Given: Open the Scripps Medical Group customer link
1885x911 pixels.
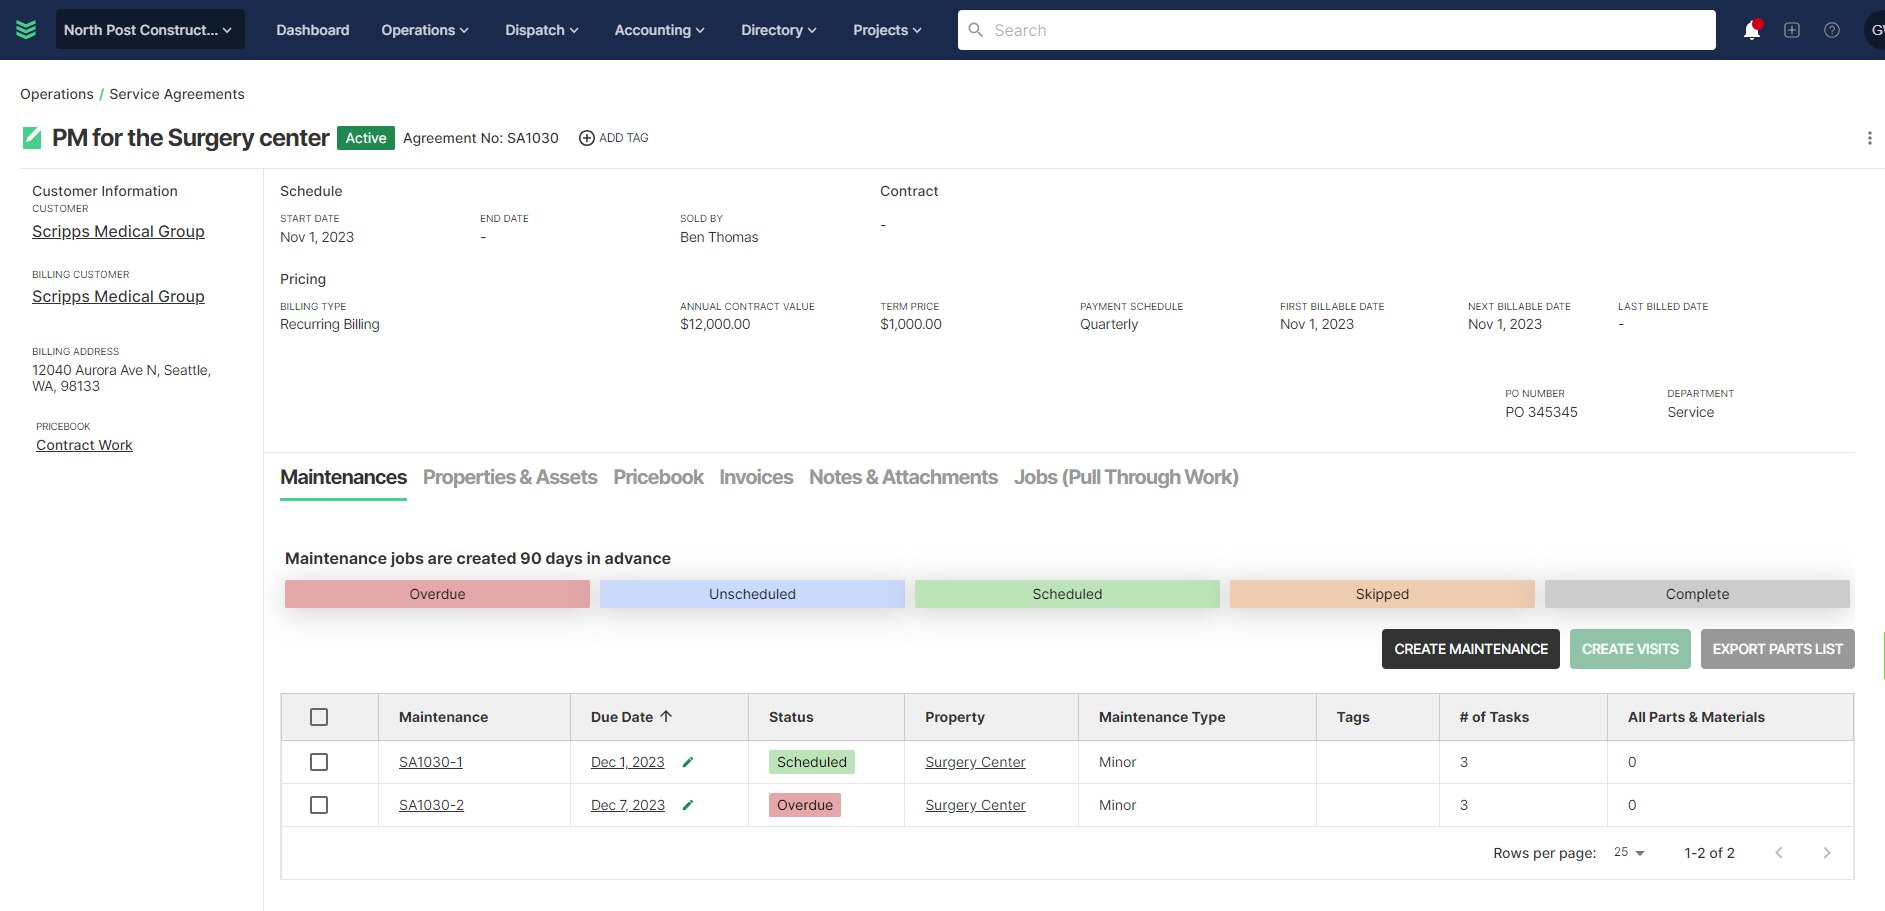Looking at the screenshot, I should pyautogui.click(x=118, y=231).
